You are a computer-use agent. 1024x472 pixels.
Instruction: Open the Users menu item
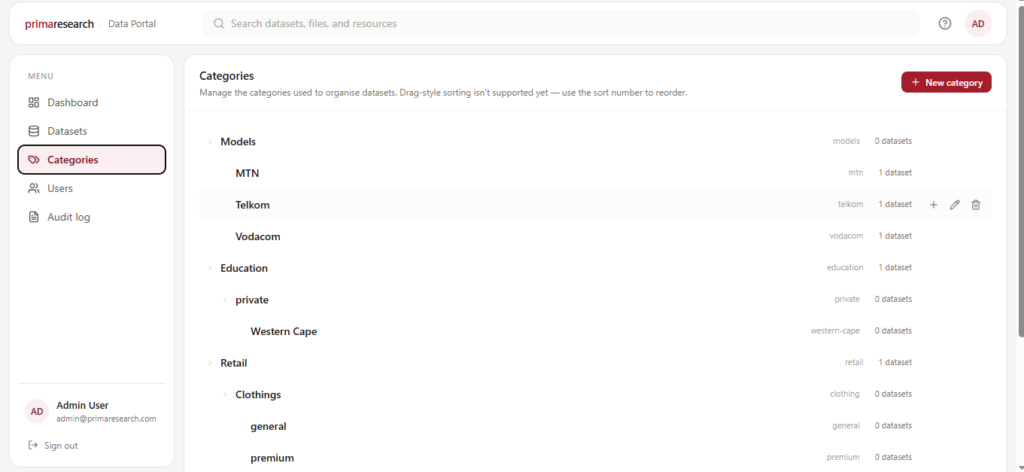[x=91, y=189]
